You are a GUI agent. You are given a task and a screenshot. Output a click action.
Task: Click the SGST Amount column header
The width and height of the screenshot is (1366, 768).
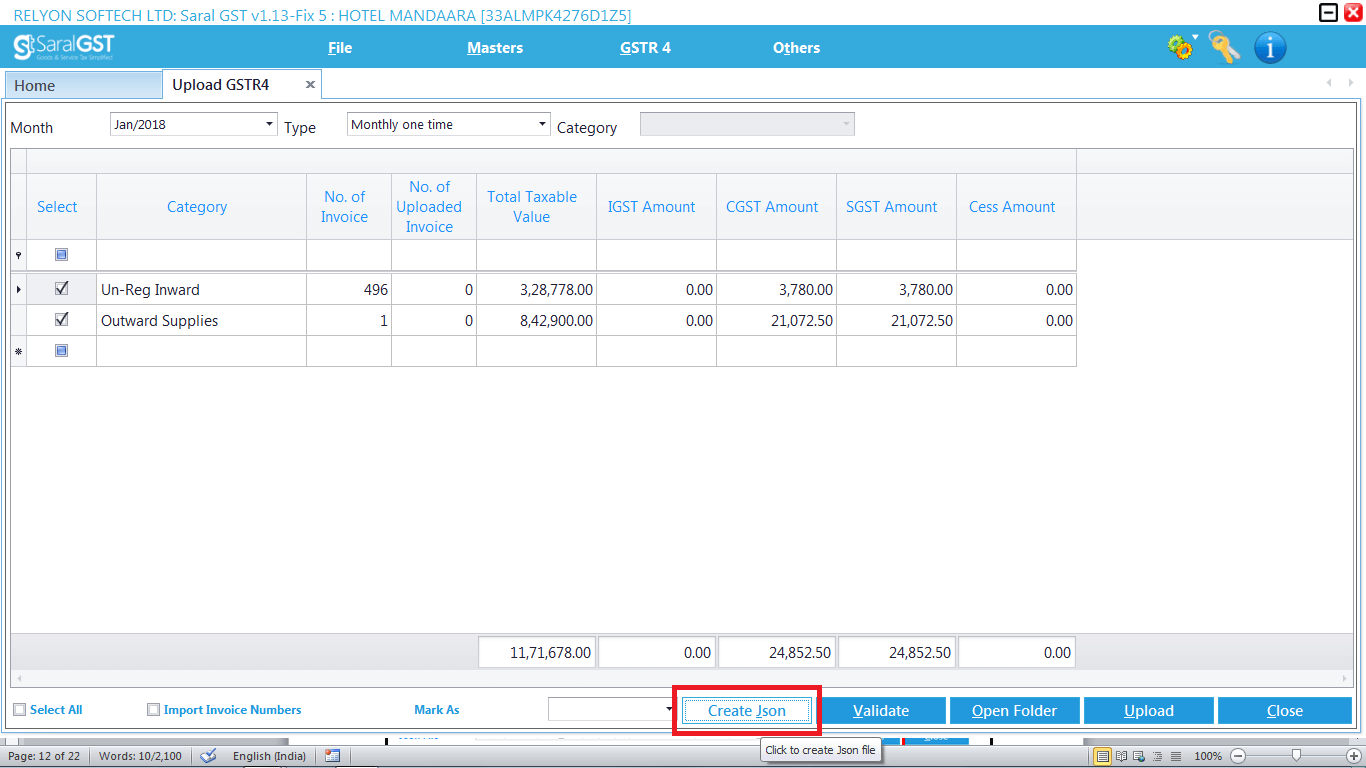pyautogui.click(x=896, y=207)
